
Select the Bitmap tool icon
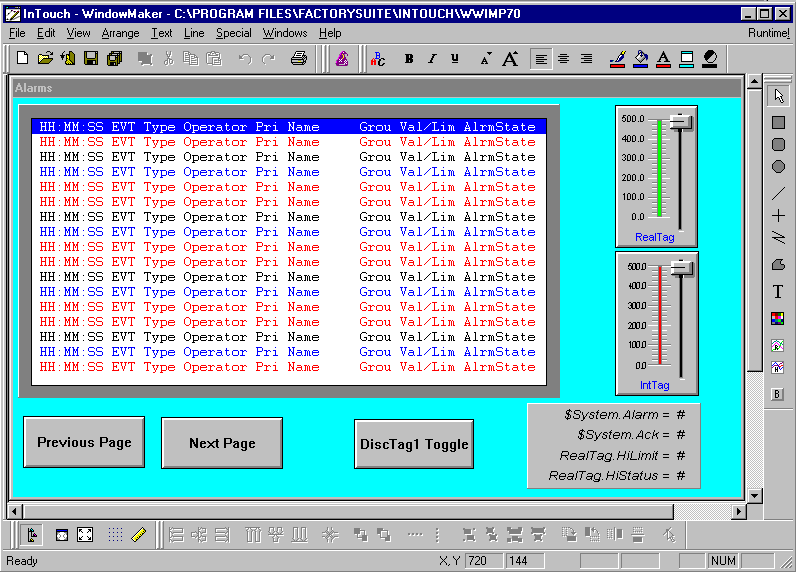[778, 319]
